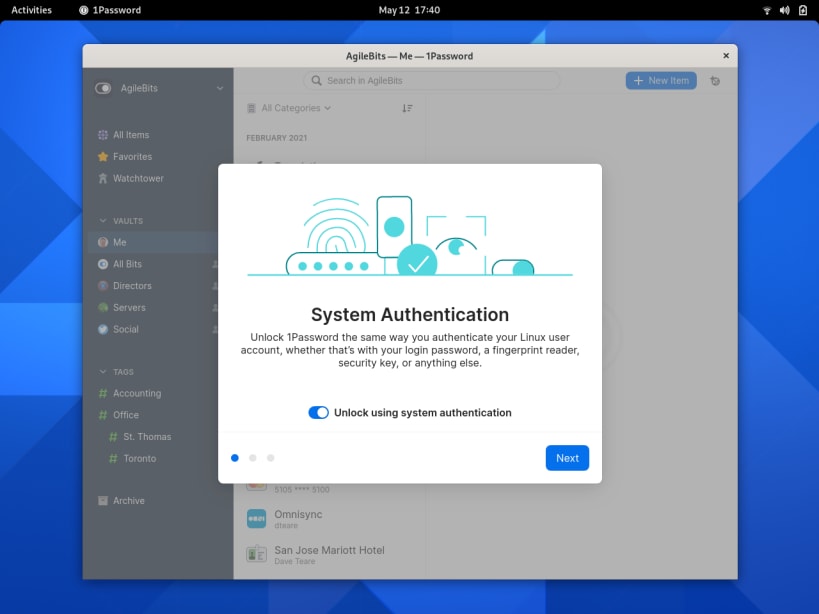
Task: Click the Watchtower tower icon
Action: pyautogui.click(x=103, y=179)
